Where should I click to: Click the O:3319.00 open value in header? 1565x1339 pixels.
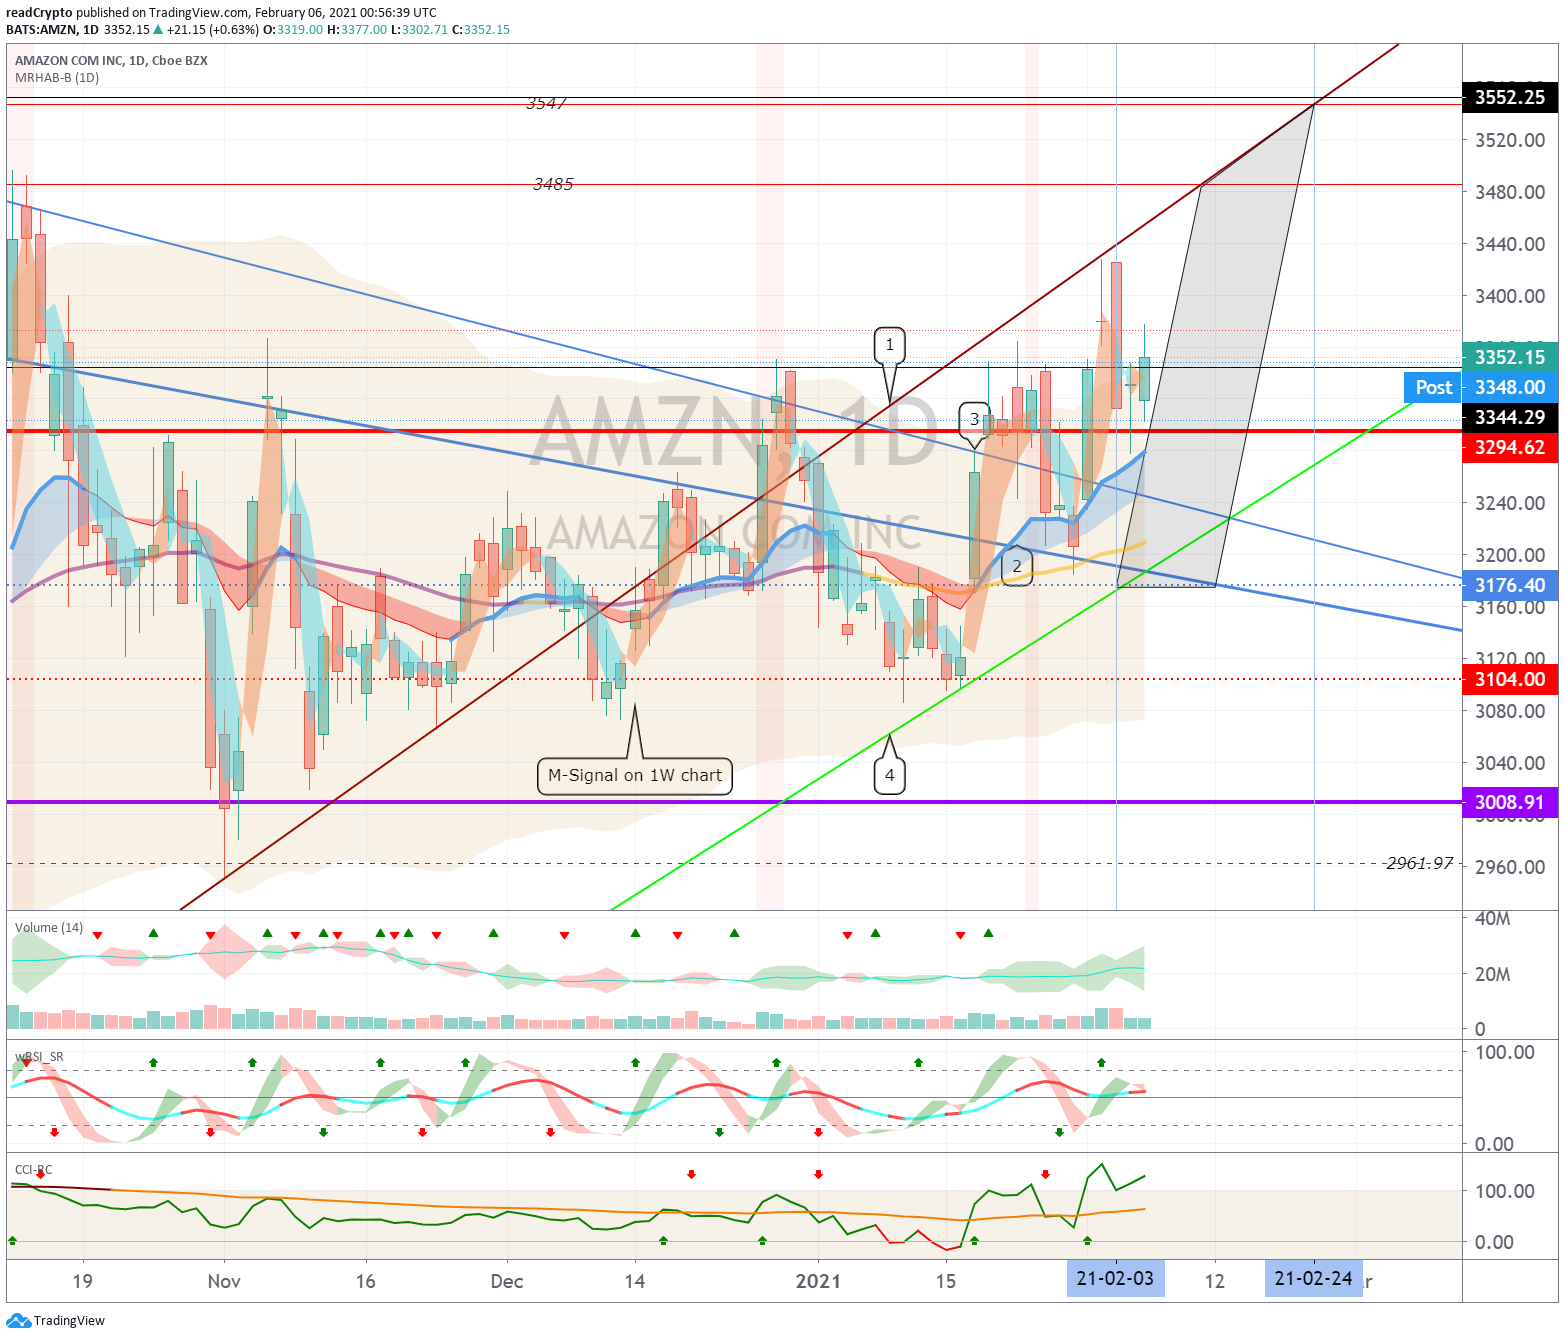[x=293, y=30]
